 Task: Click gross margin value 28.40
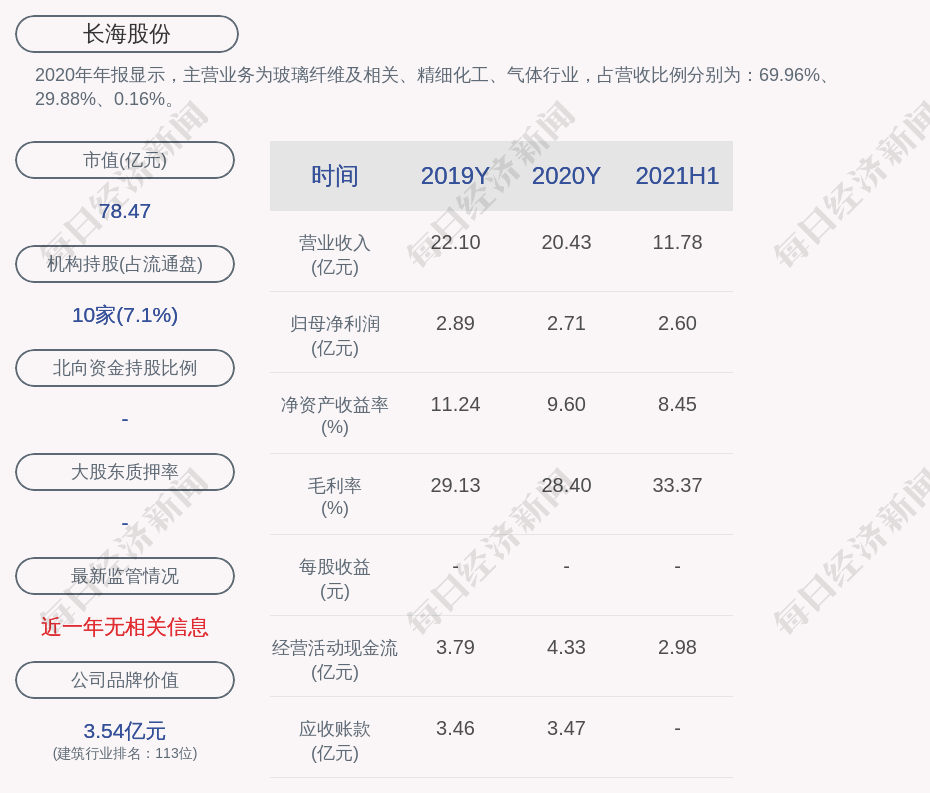pyautogui.click(x=566, y=485)
